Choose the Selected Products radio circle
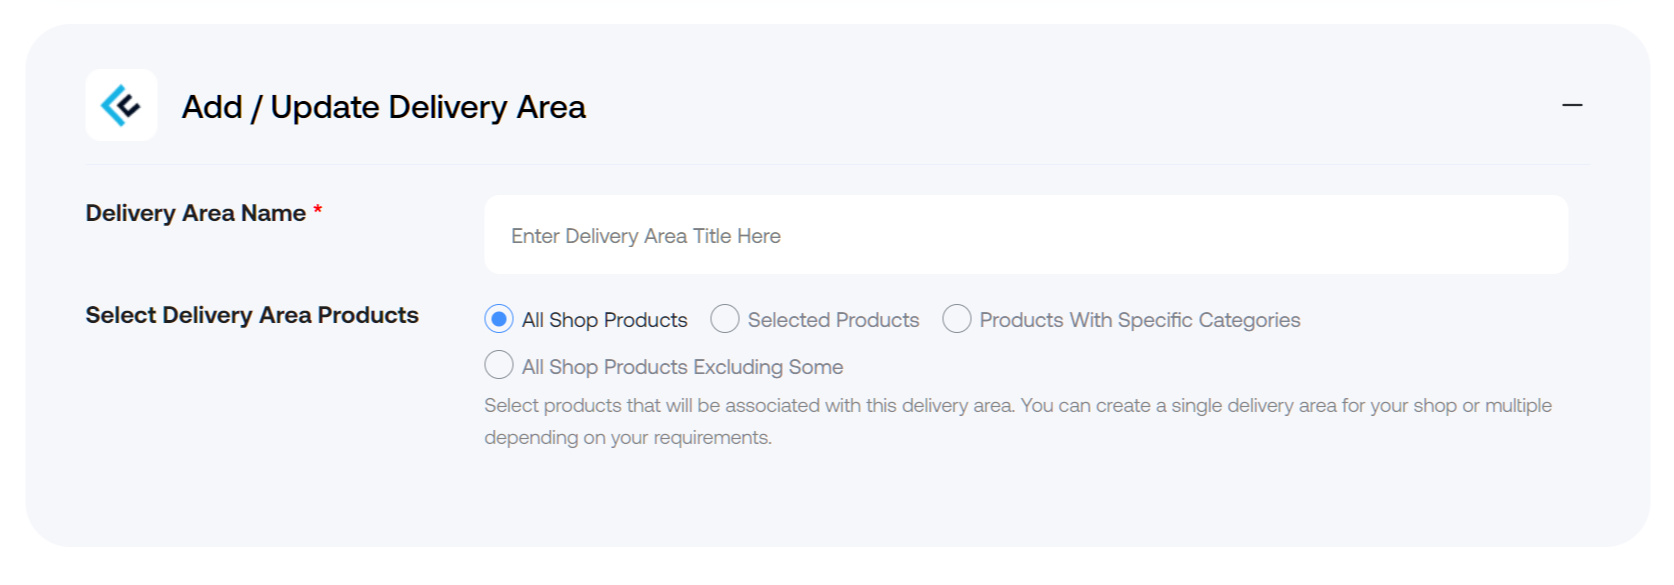Viewport: 1674px width, 585px height. (725, 319)
